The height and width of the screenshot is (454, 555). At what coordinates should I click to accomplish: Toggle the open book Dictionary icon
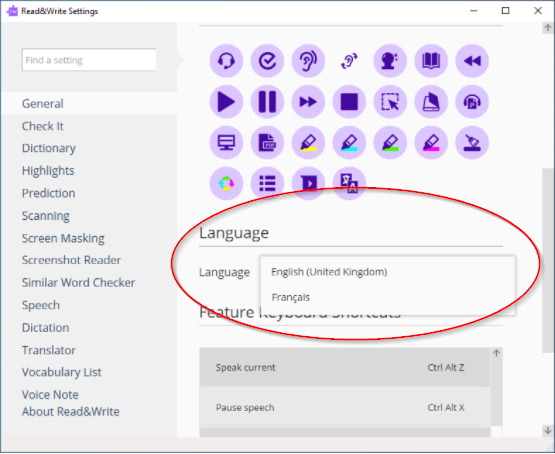coord(431,61)
